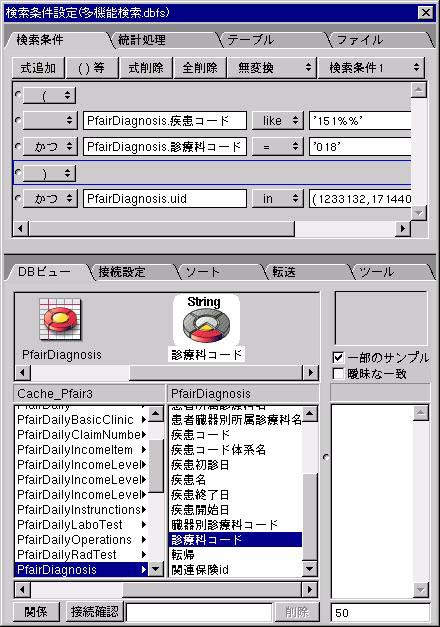This screenshot has width=440, height=627.
Task: Click submenu arrow next to PfairDailyLaboTest
Action: (x=144, y=525)
